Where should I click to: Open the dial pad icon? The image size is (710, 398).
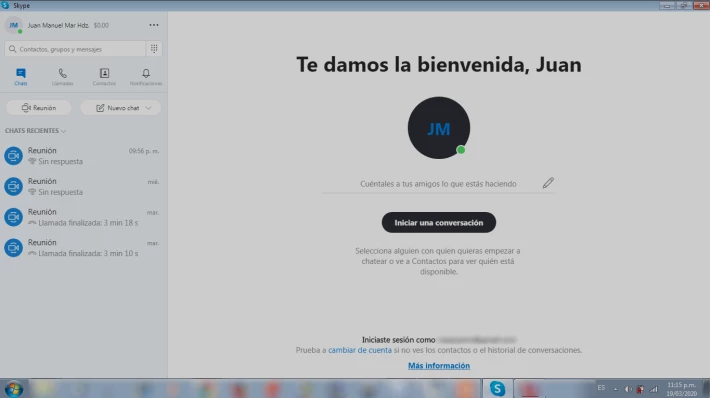coord(154,48)
